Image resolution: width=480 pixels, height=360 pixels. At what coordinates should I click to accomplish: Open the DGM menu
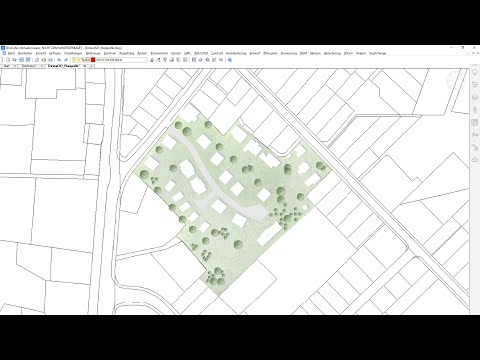pyautogui.click(x=303, y=53)
